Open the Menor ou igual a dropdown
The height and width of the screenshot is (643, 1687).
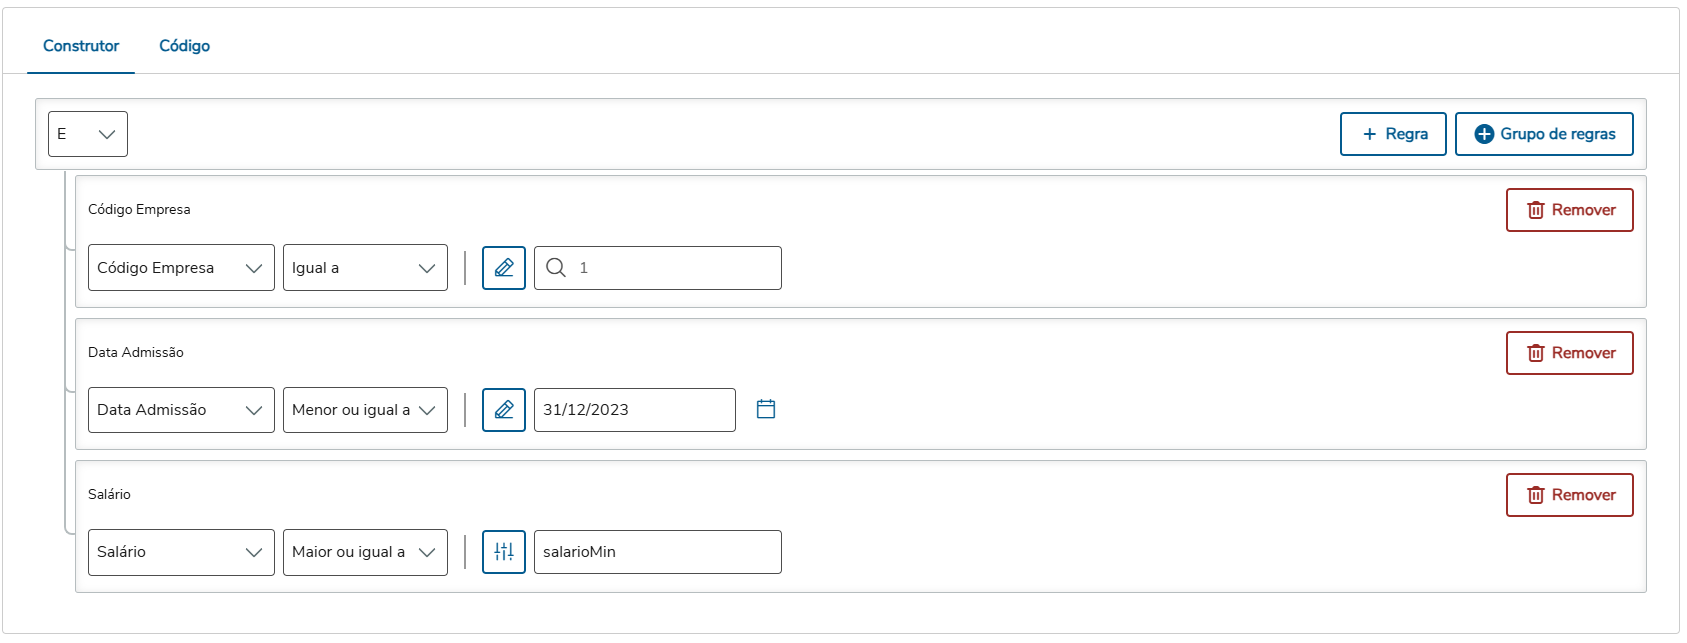tap(365, 410)
